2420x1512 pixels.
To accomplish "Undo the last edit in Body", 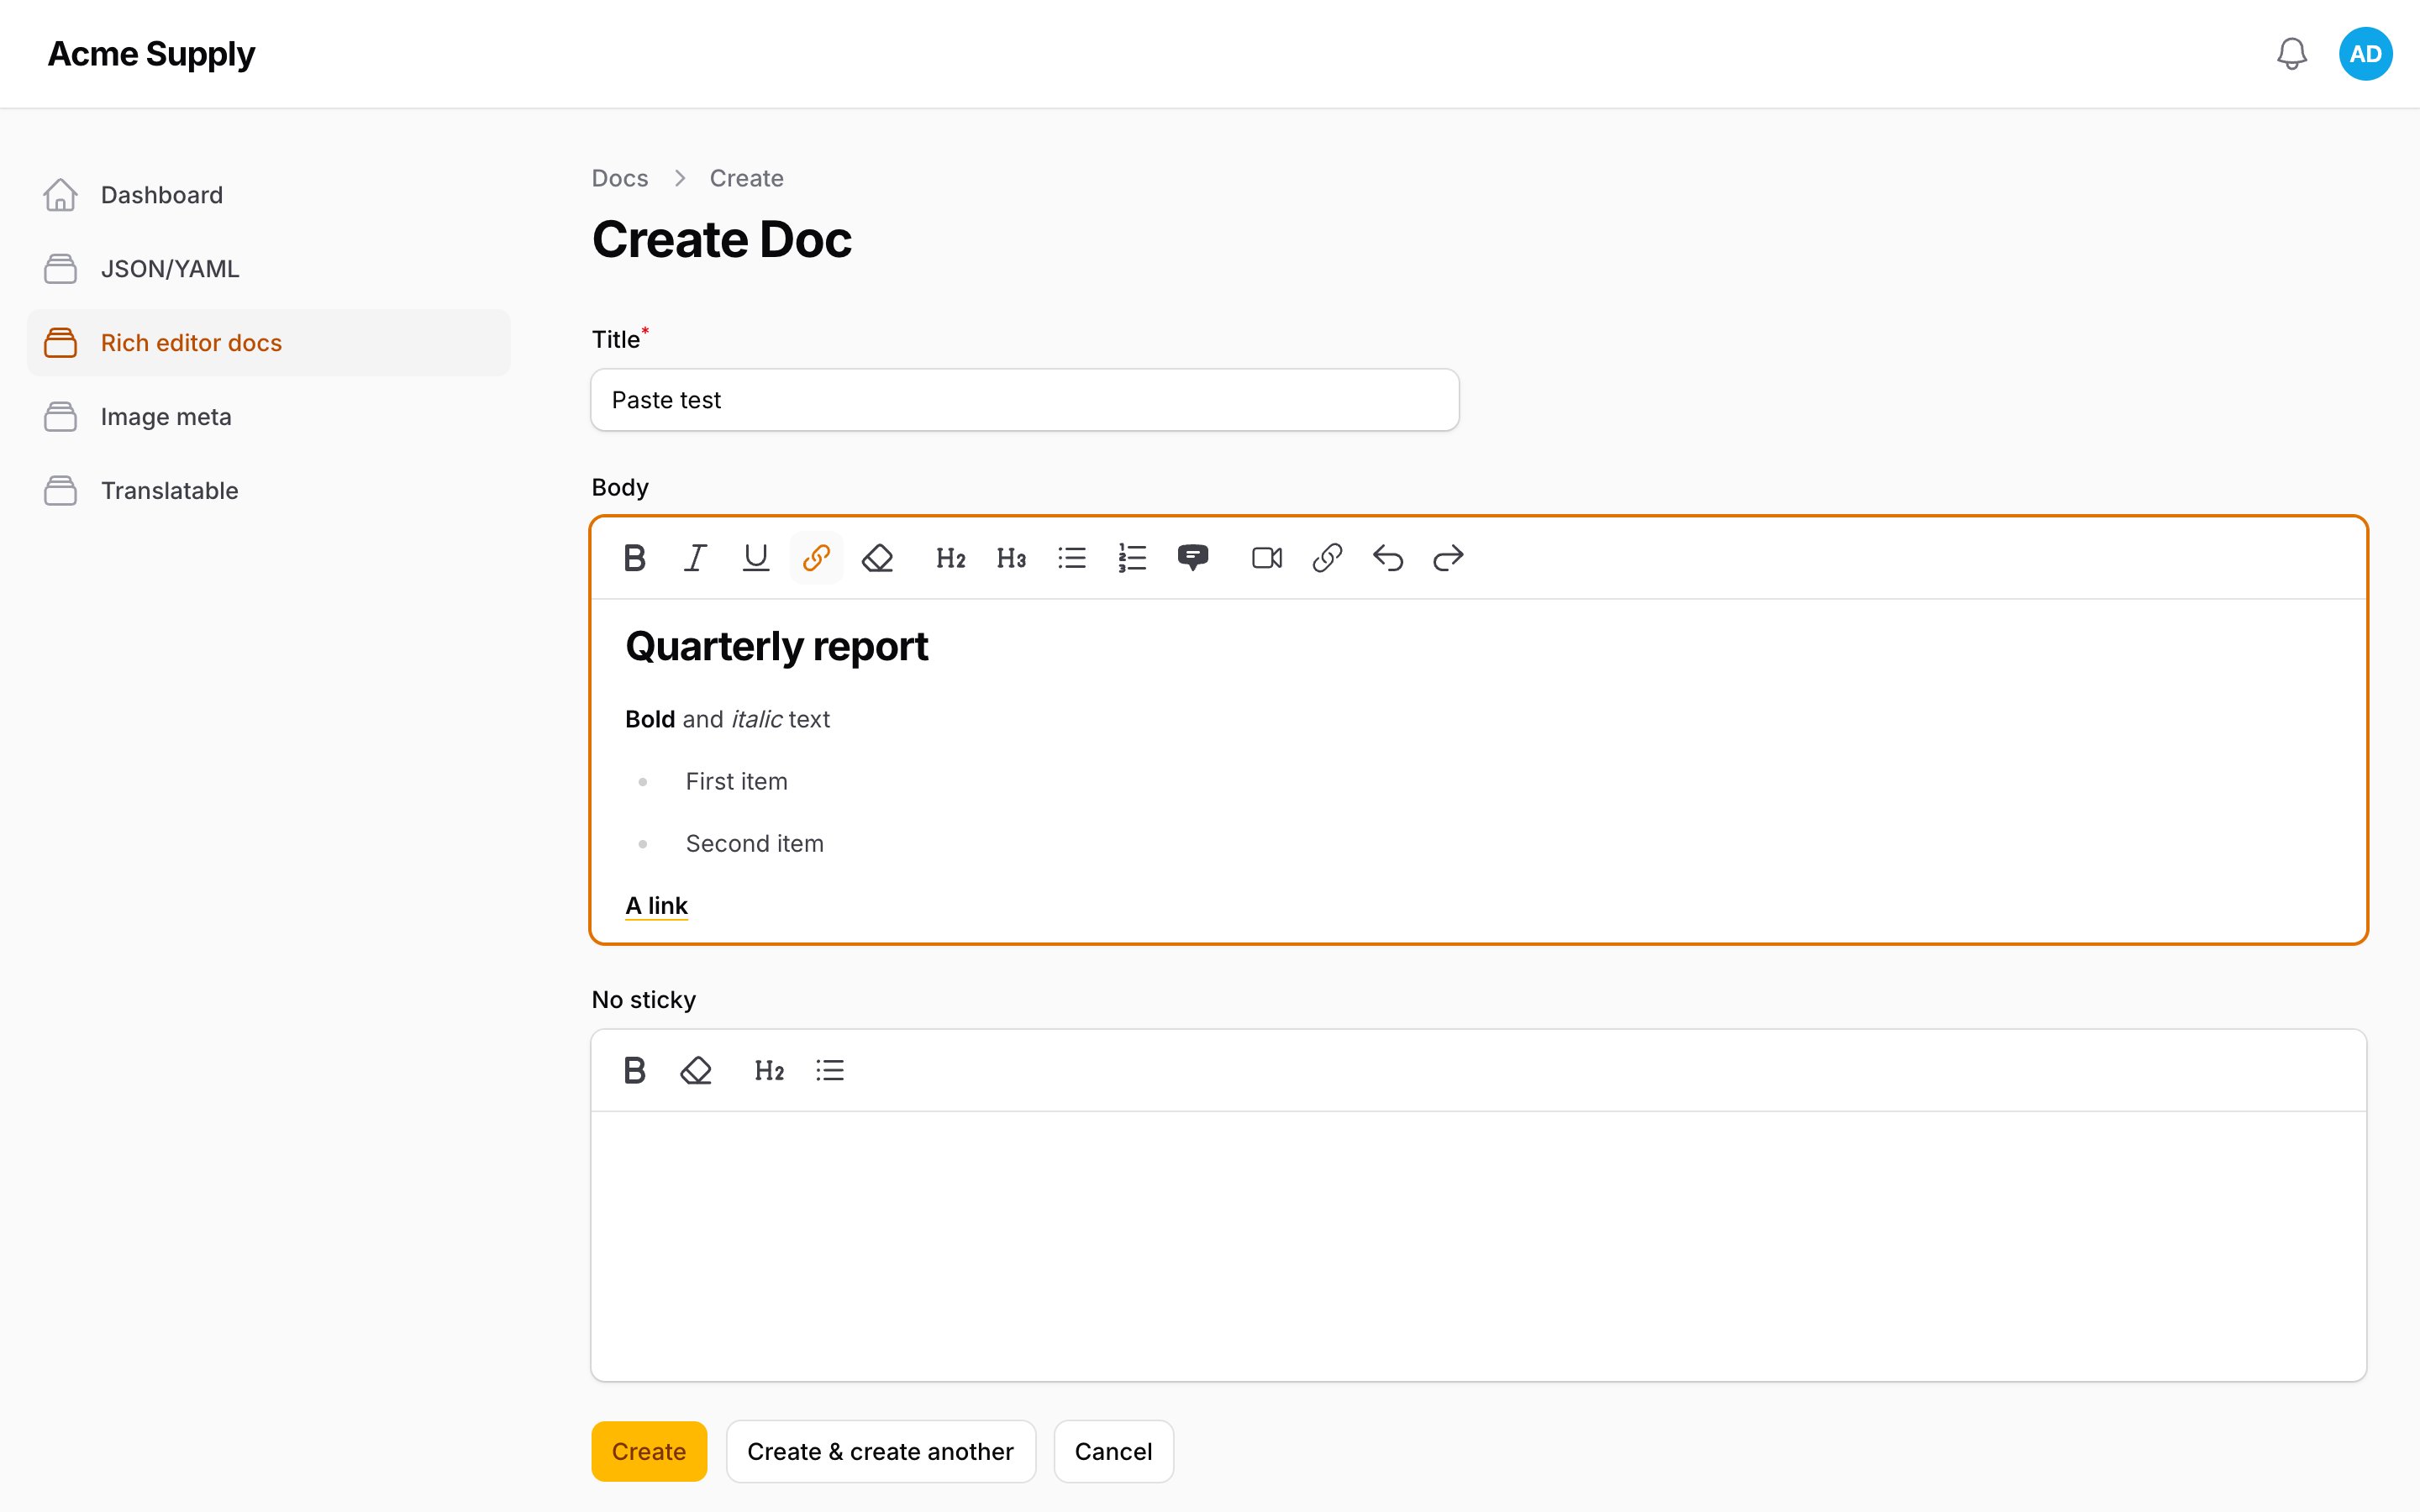I will pos(1388,558).
